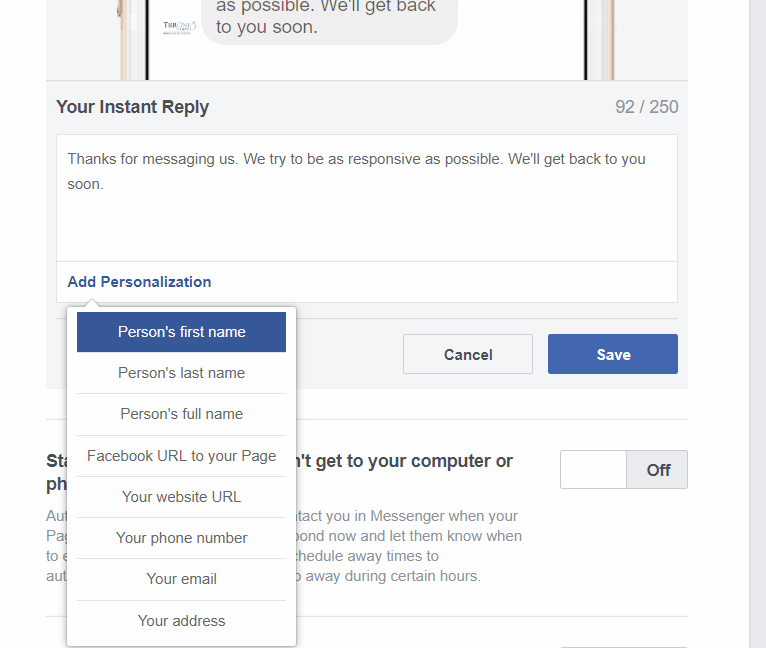Select Your website URL option
Viewport: 766px width, 648px height.
click(181, 497)
